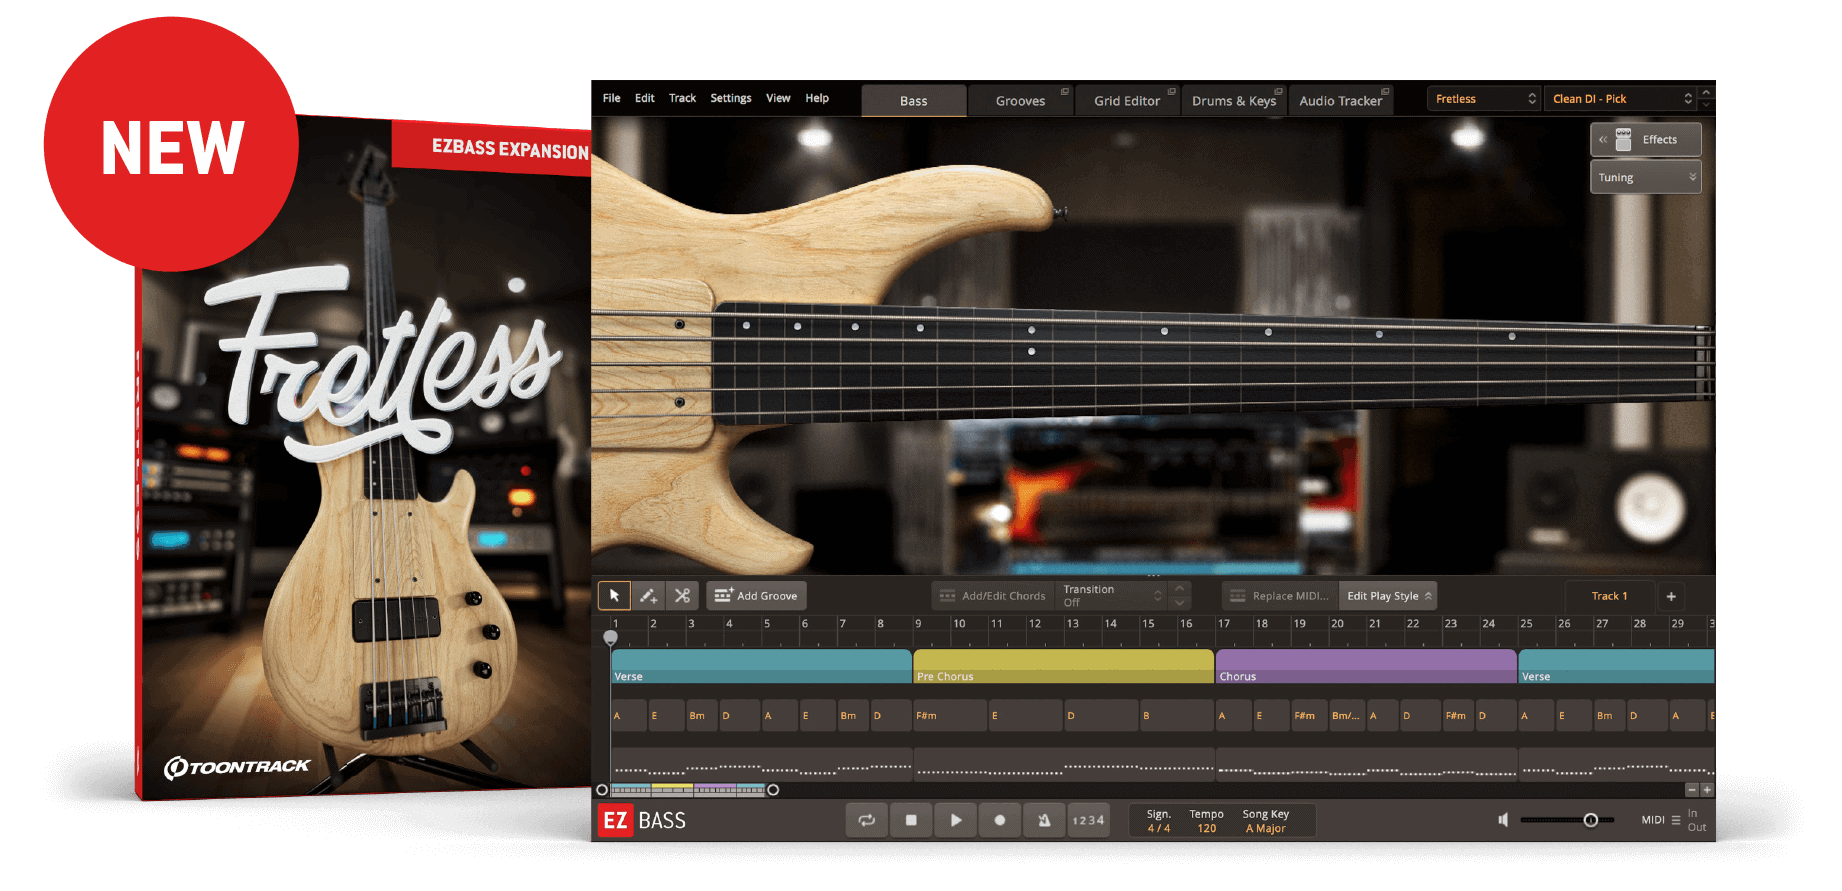
Task: Click the Bm/... chord in Chorus
Action: click(1347, 716)
